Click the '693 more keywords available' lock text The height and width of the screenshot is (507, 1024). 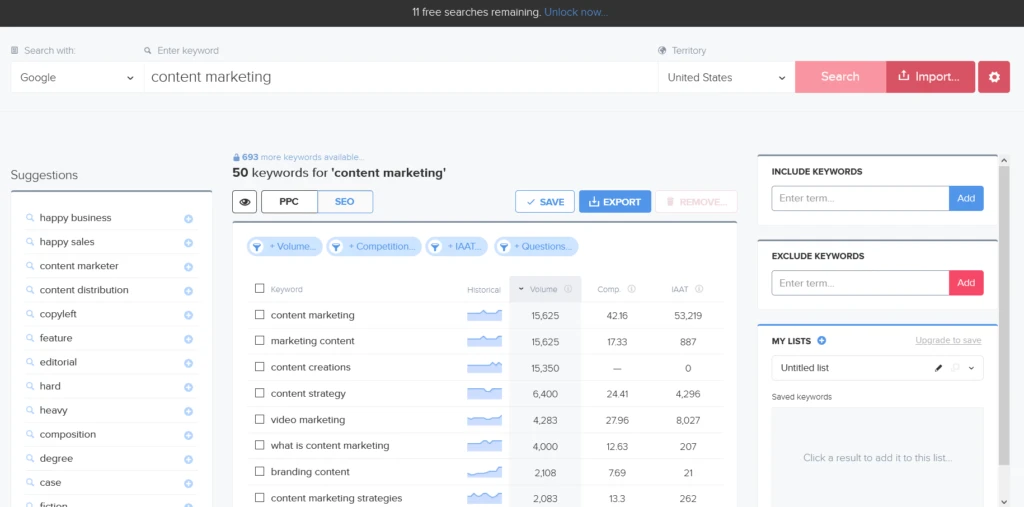298,157
